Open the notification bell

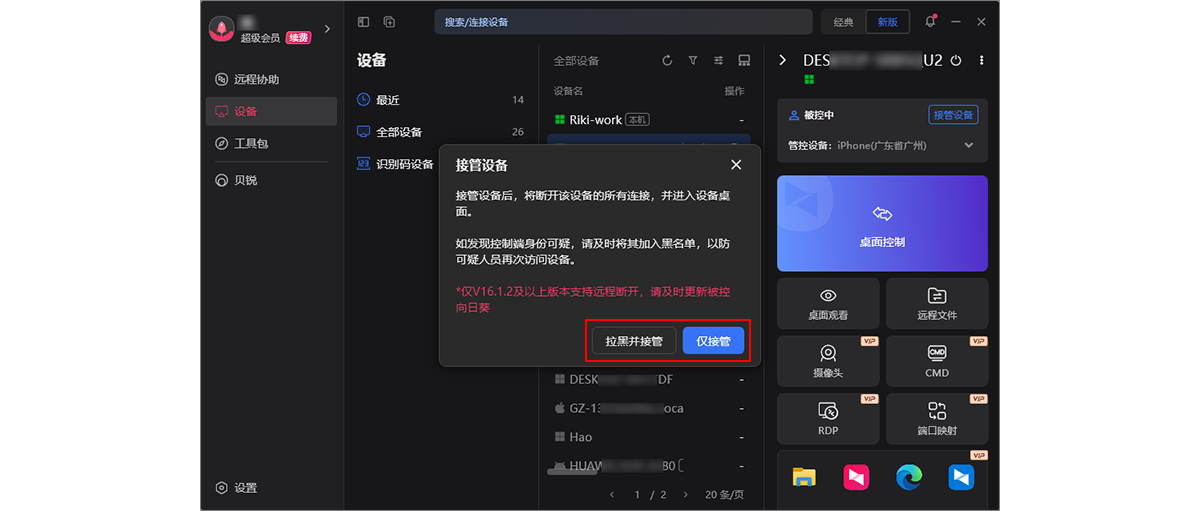click(x=930, y=21)
